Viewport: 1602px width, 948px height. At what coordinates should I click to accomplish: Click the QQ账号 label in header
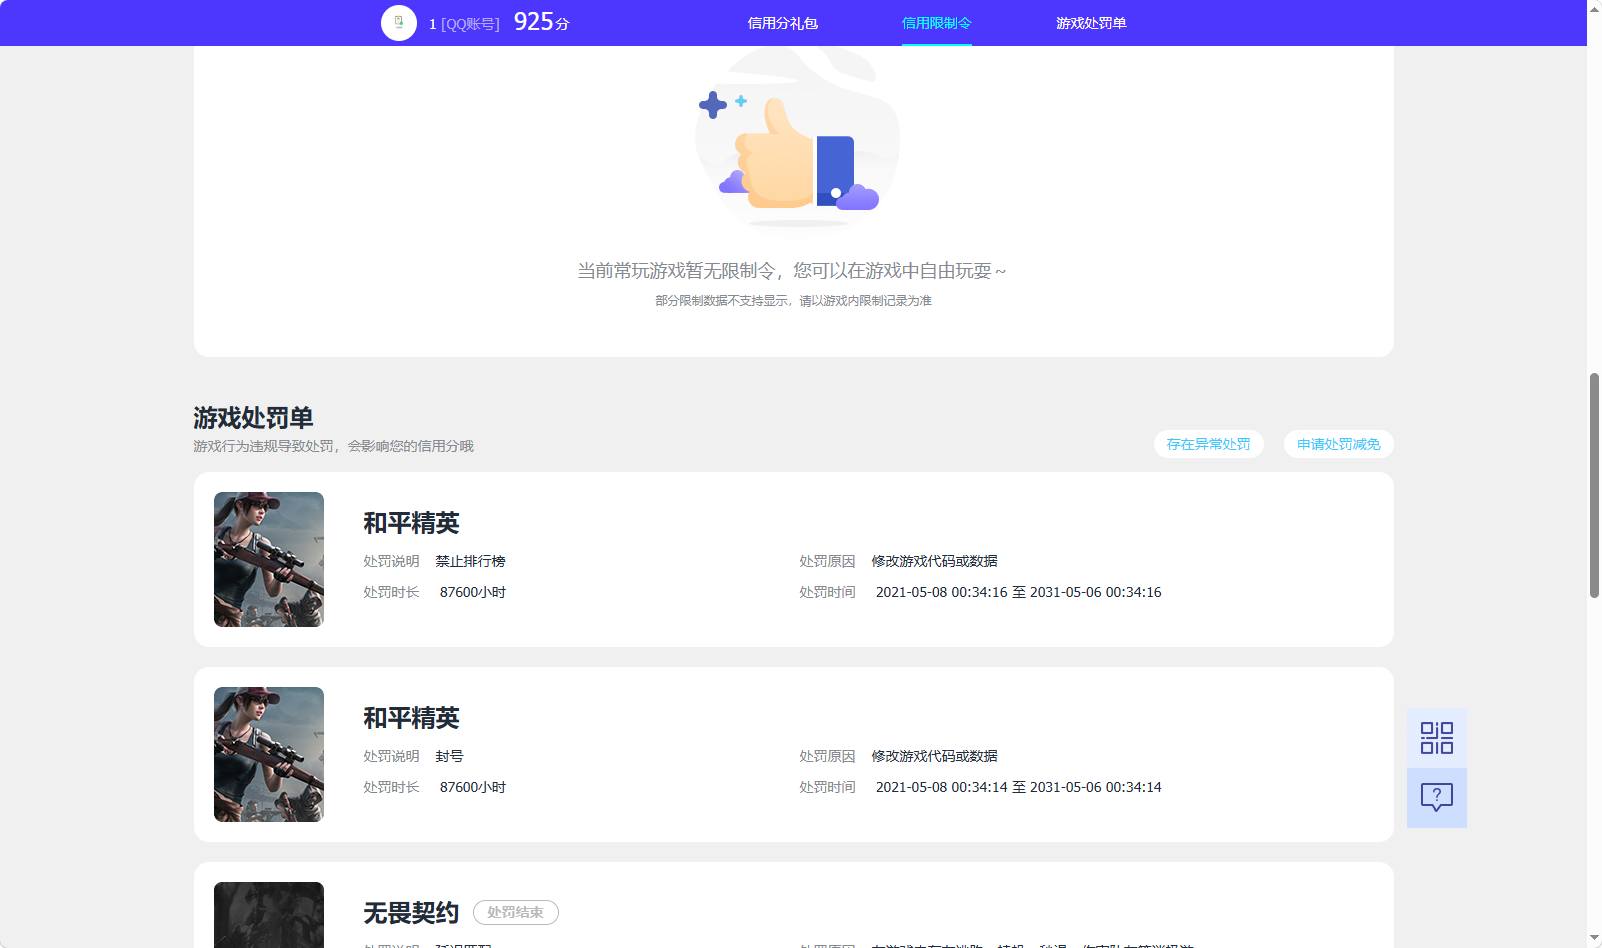(x=470, y=24)
